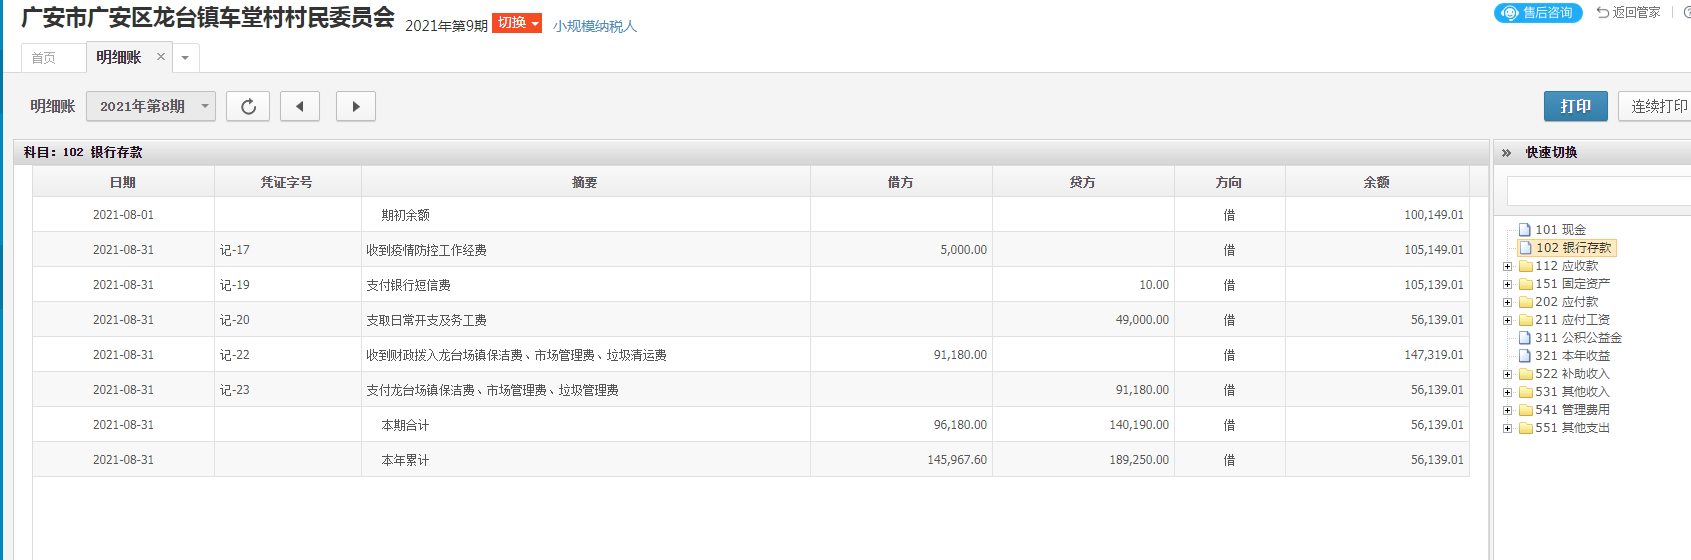Click 返回管家 return link
1691x560 pixels.
pyautogui.click(x=1628, y=13)
